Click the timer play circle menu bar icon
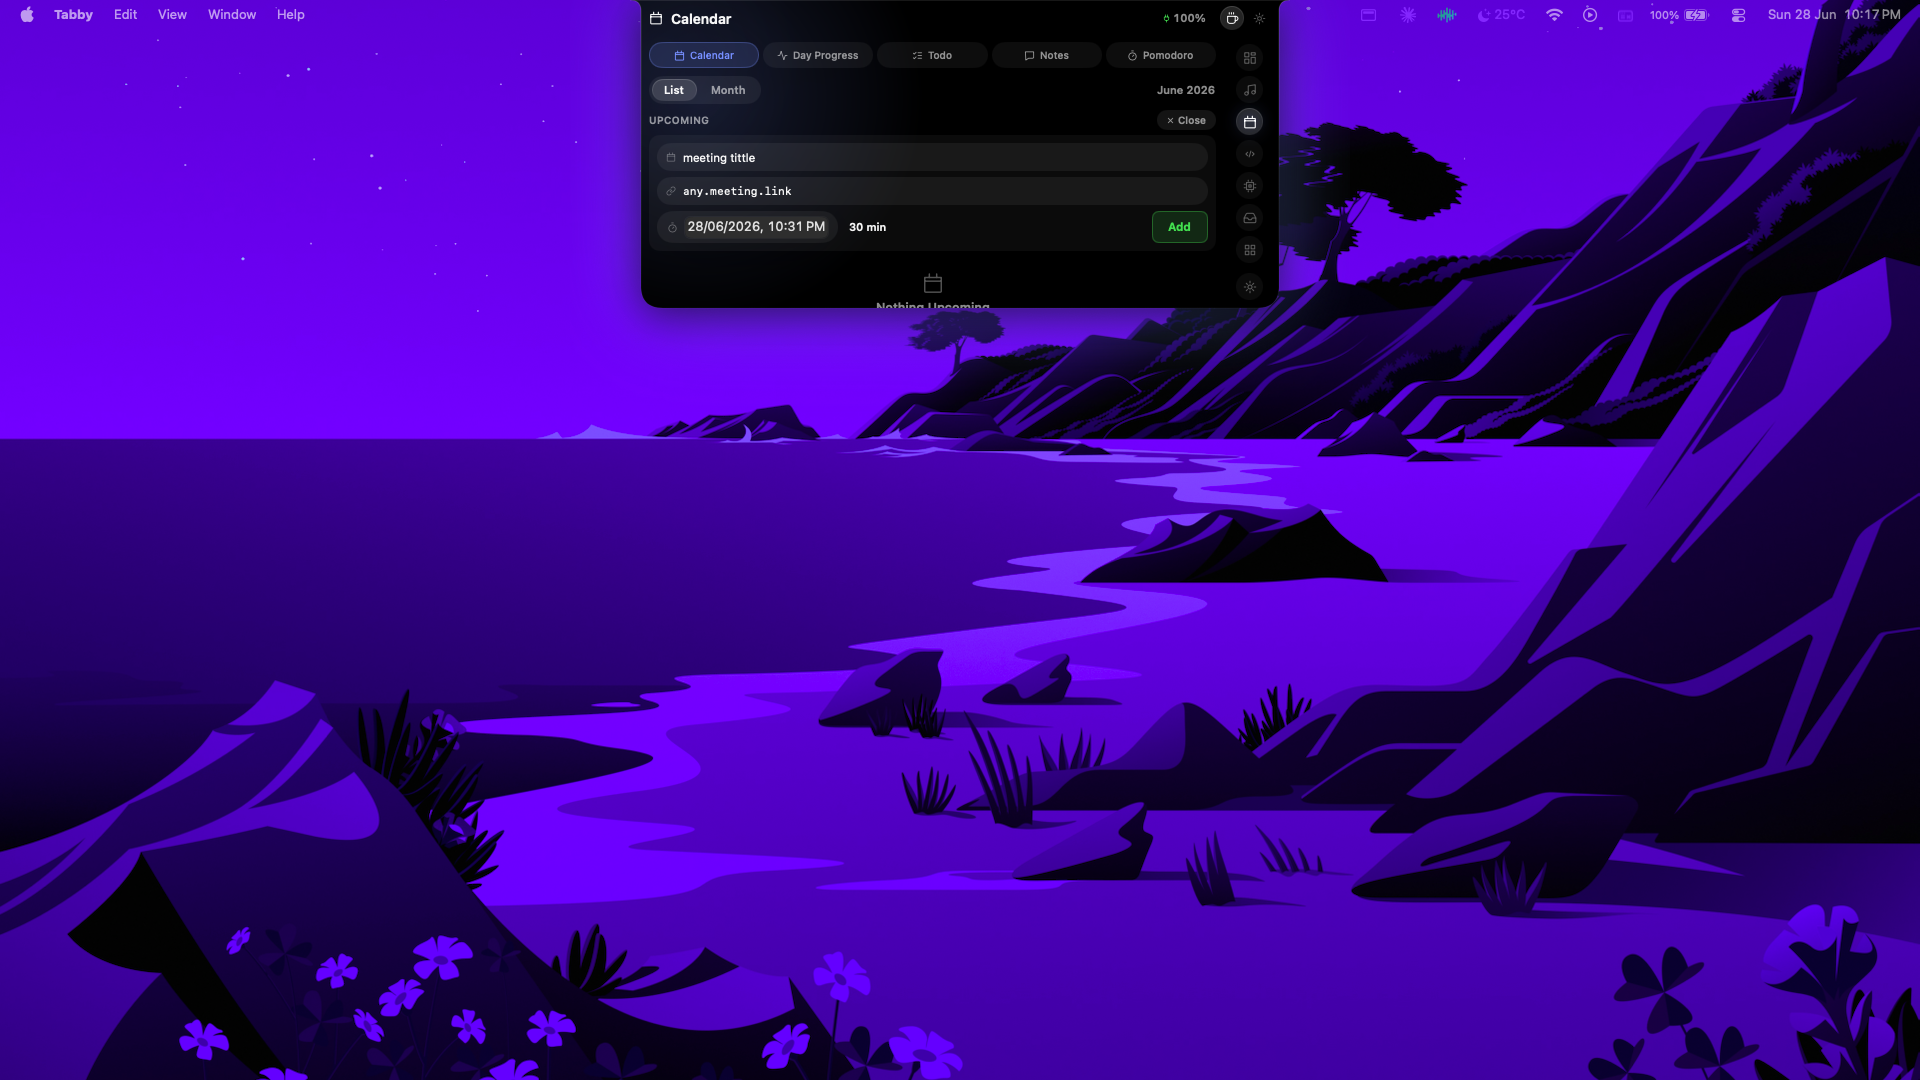The height and width of the screenshot is (1080, 1920). [x=1590, y=15]
